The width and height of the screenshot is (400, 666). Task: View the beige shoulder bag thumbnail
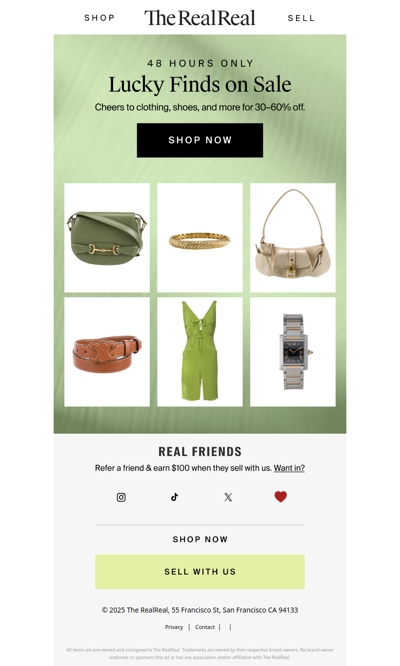point(293,238)
